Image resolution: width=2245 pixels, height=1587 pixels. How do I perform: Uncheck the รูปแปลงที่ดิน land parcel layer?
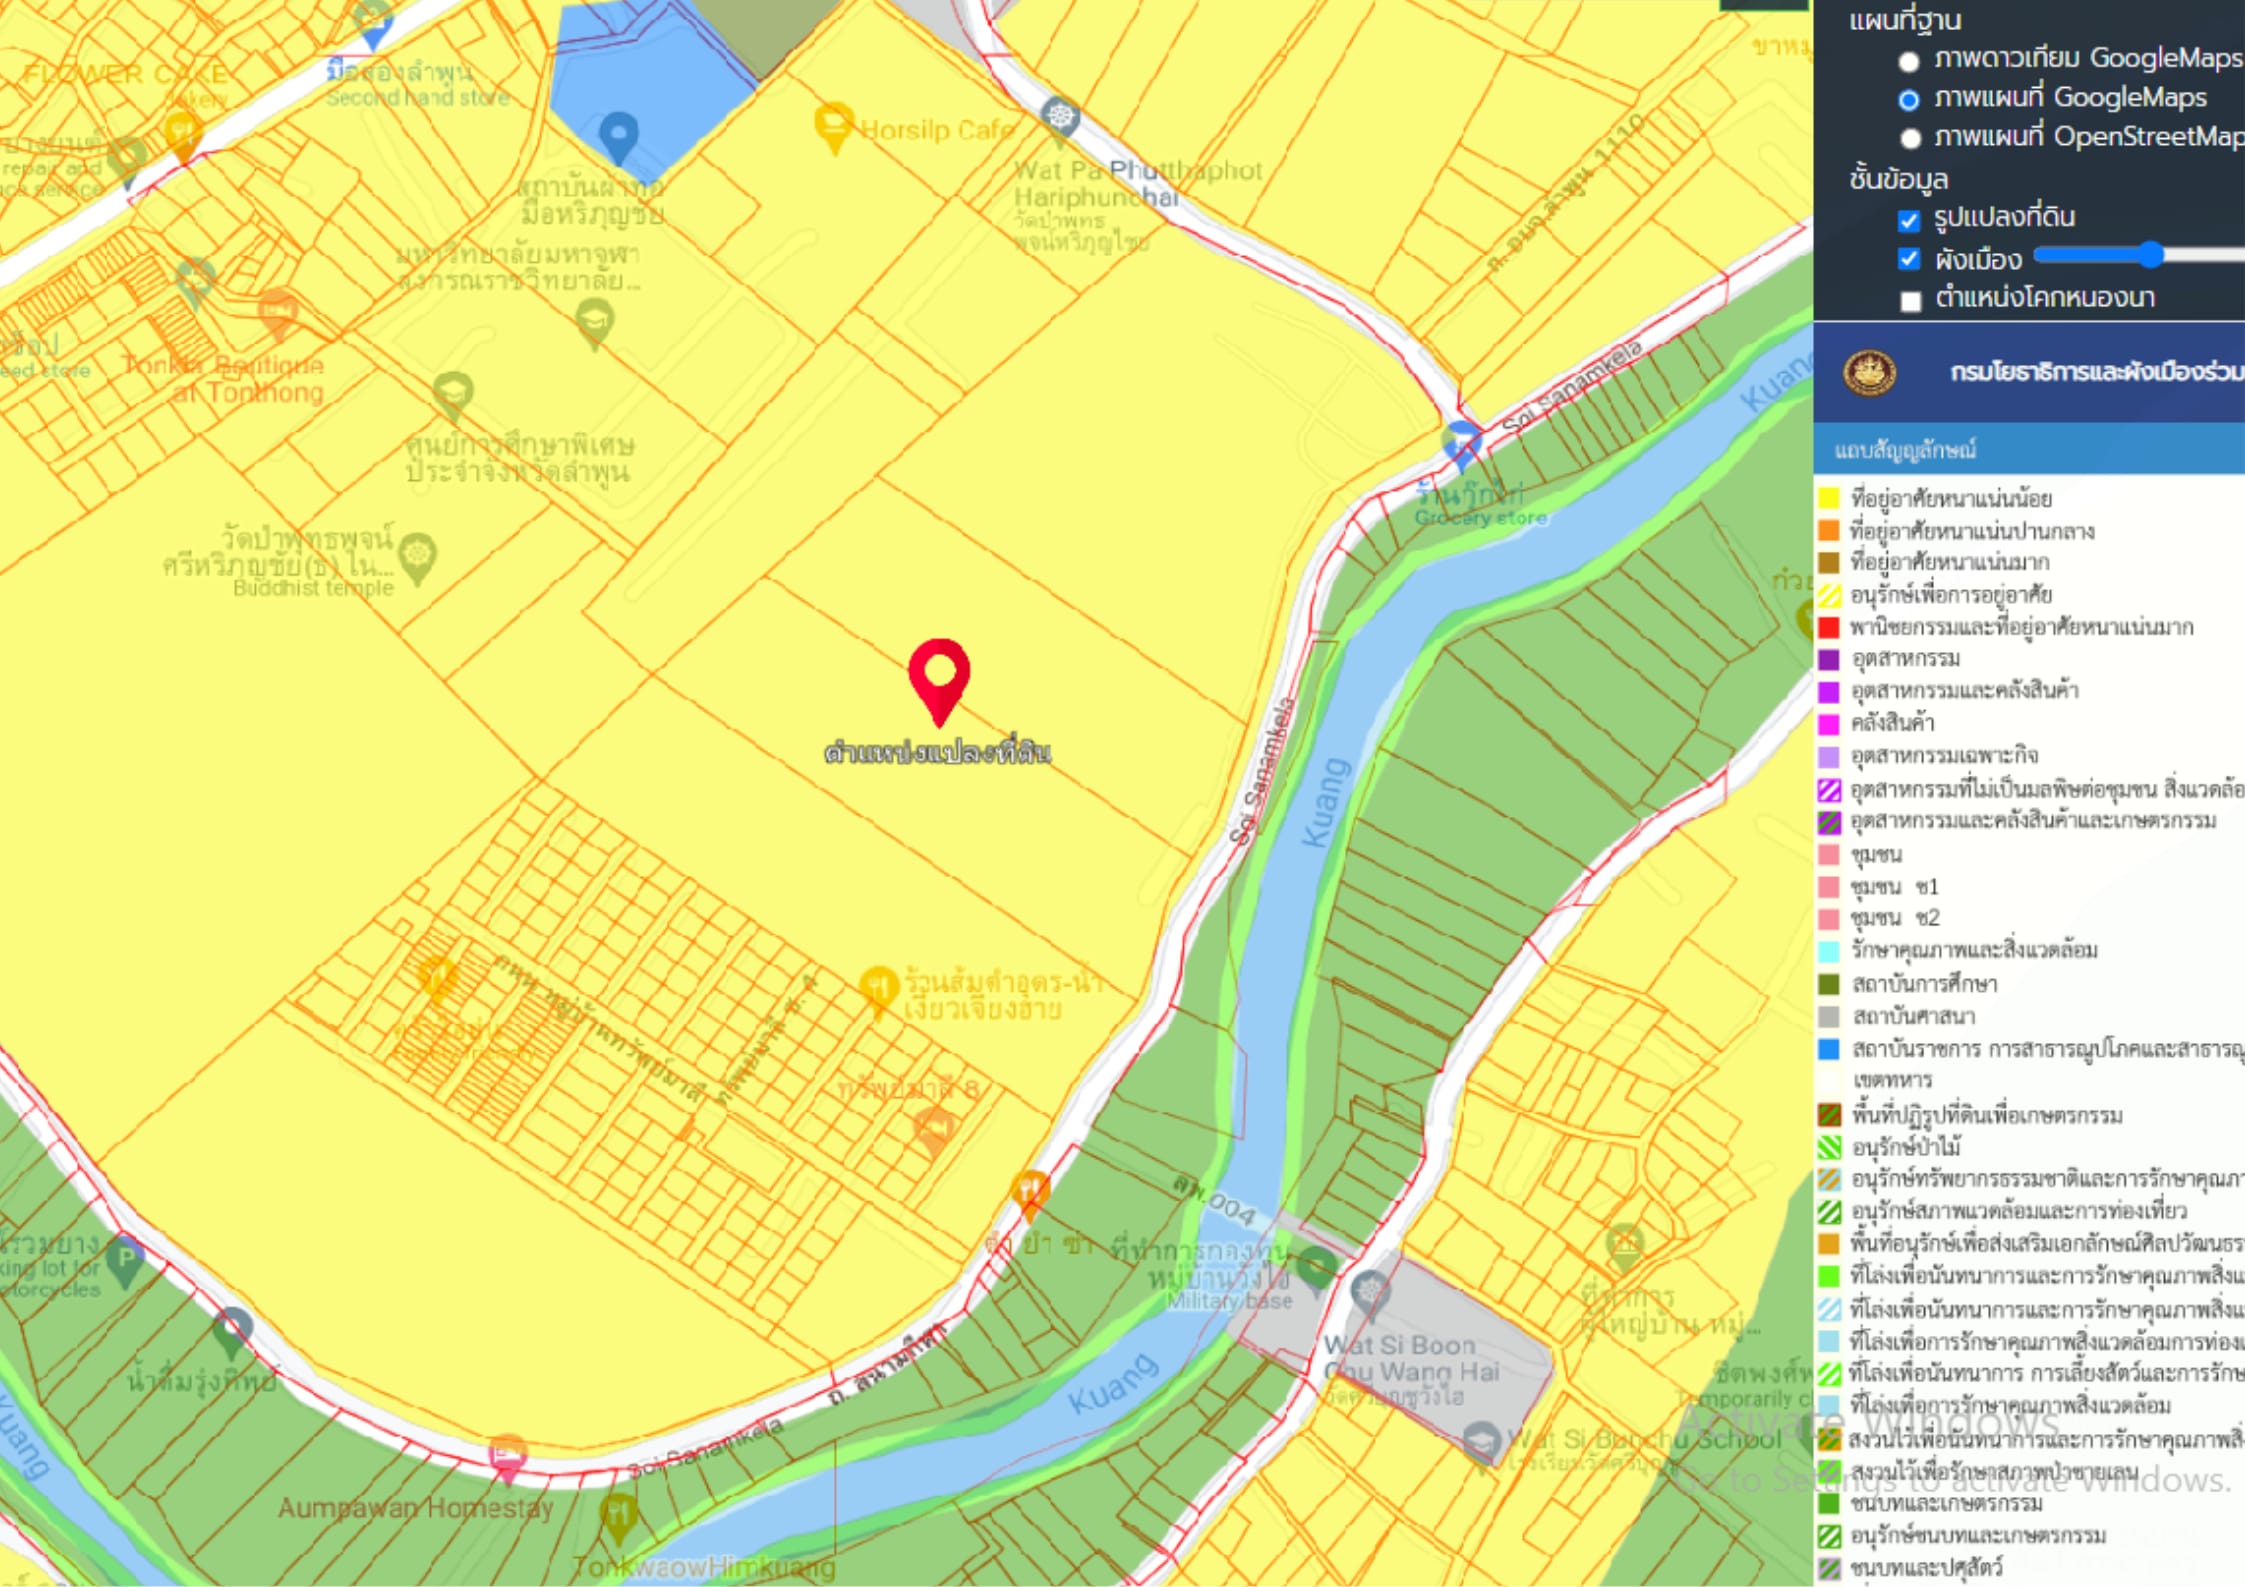point(1909,220)
